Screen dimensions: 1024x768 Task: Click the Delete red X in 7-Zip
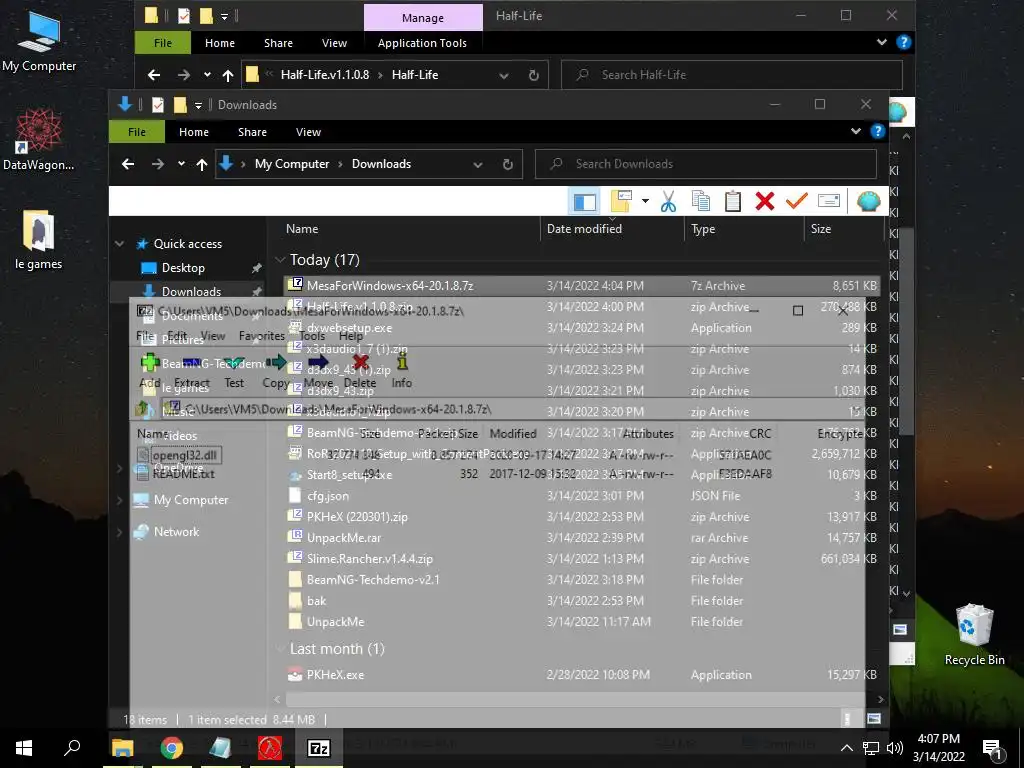[x=360, y=371]
